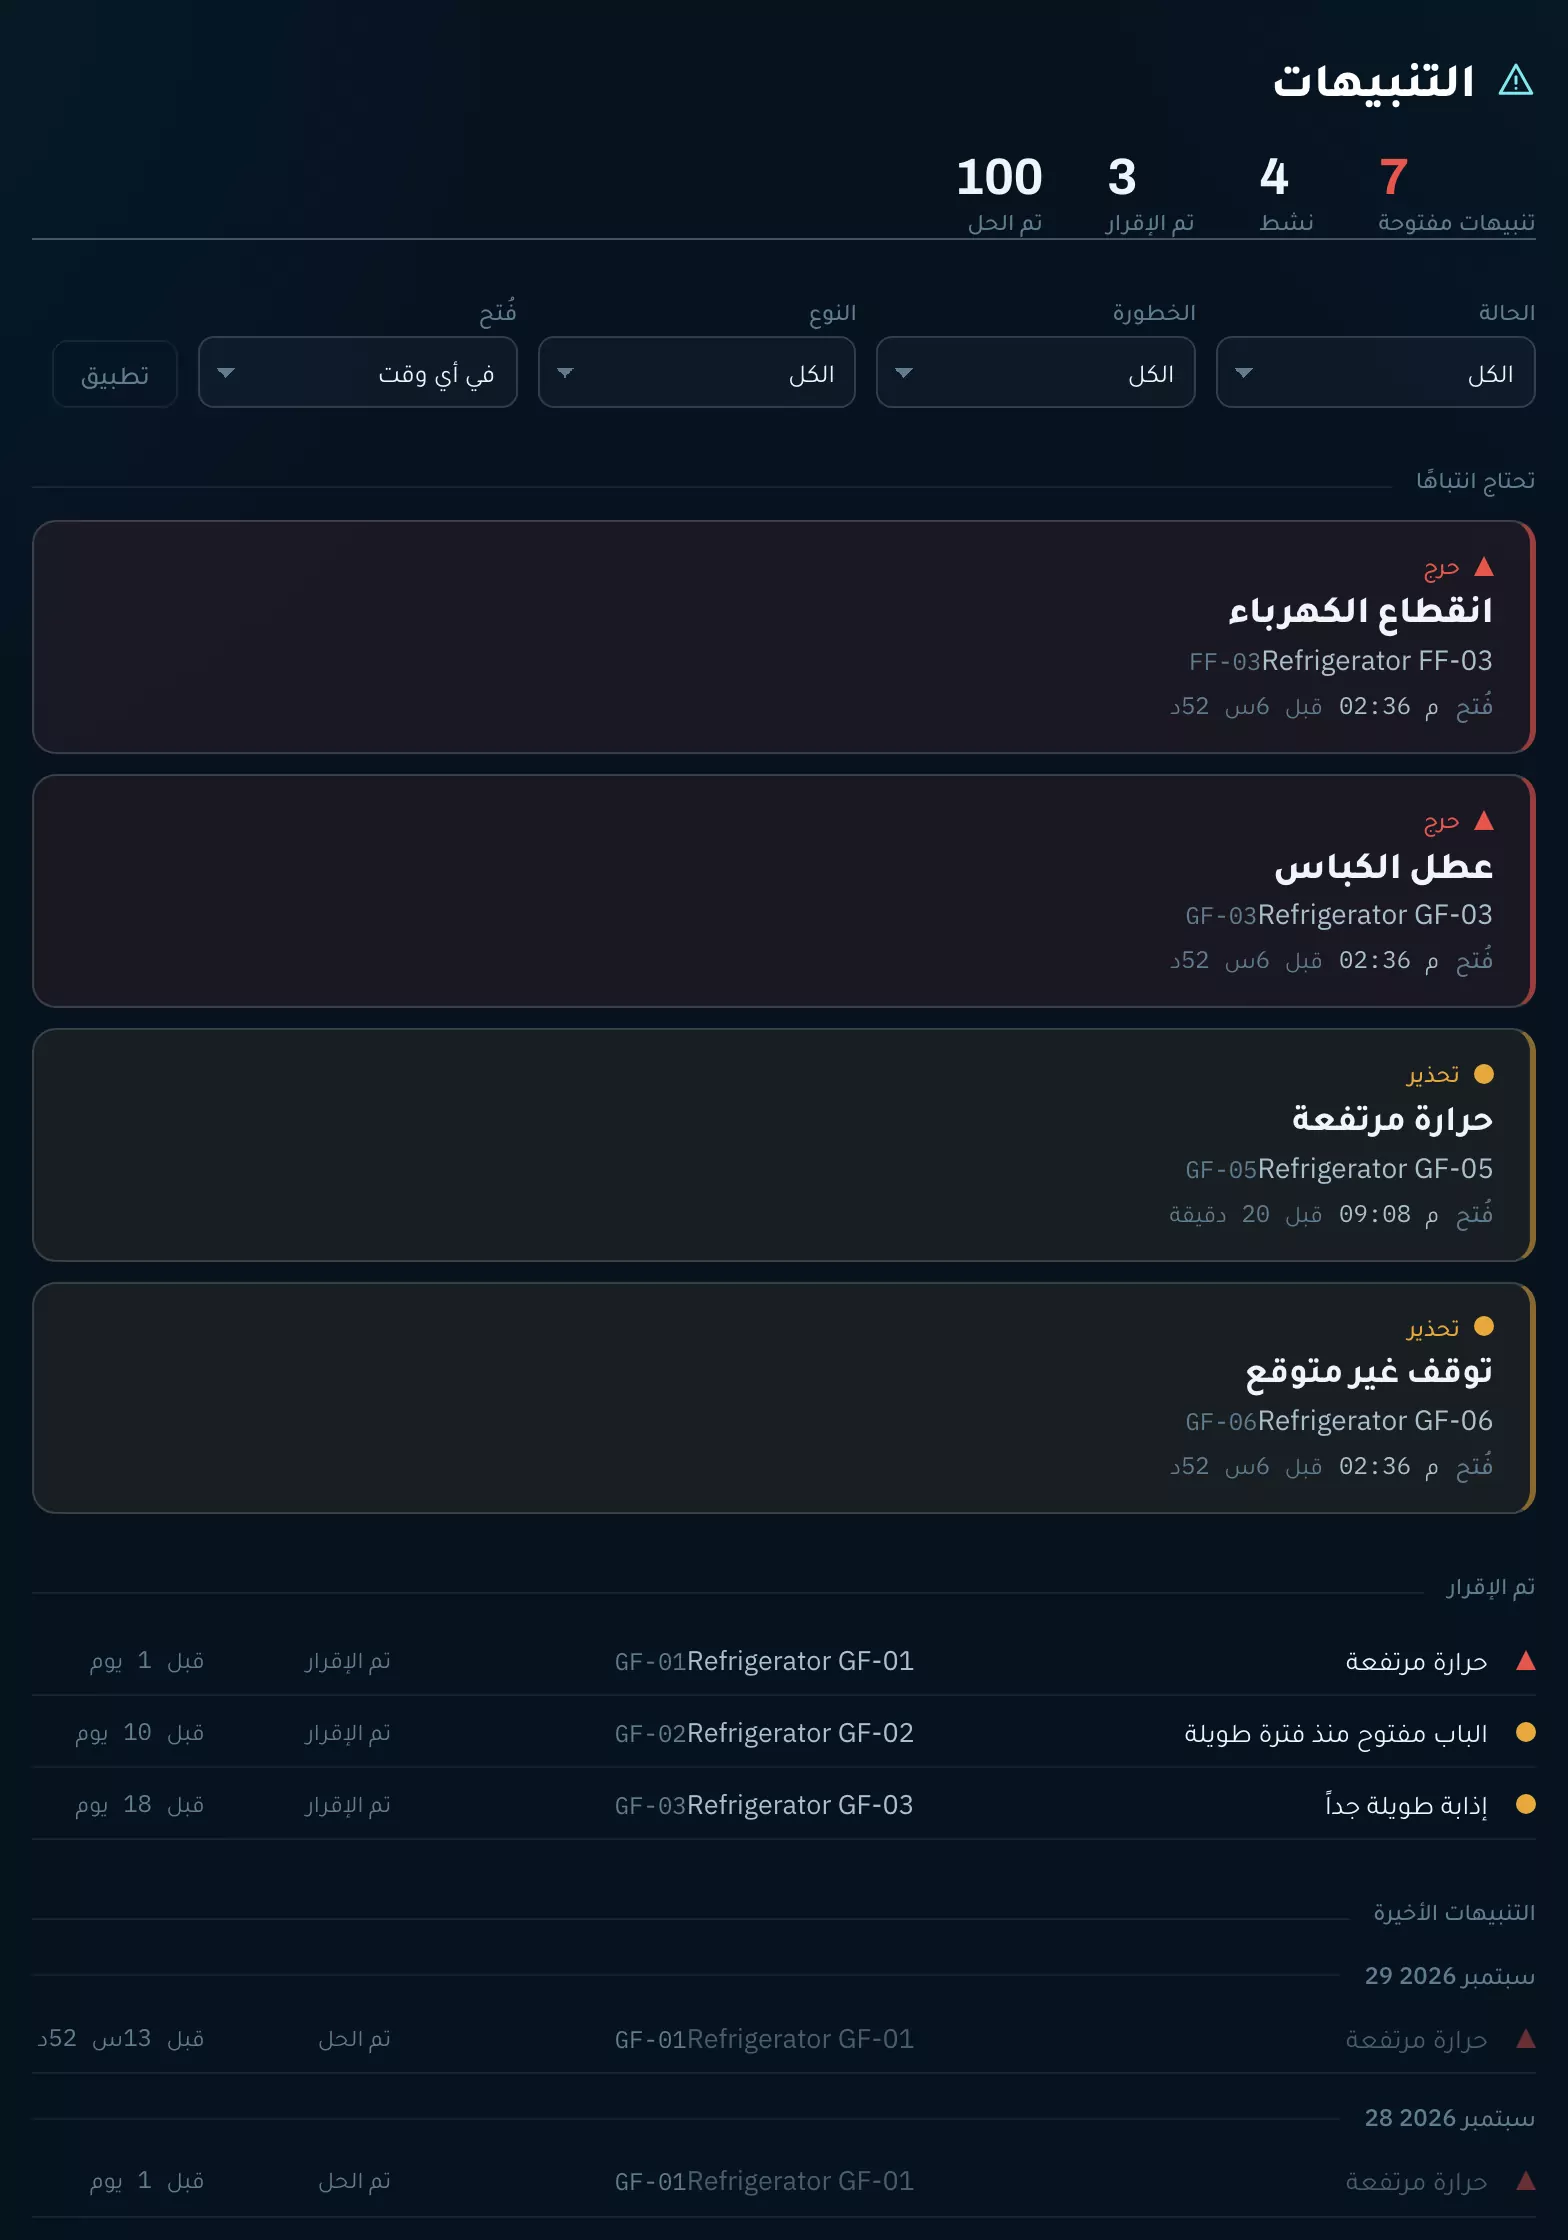The height and width of the screenshot is (2240, 1568).
Task: Open the توقف غير متوقع alert card
Action: pyautogui.click(x=783, y=1398)
